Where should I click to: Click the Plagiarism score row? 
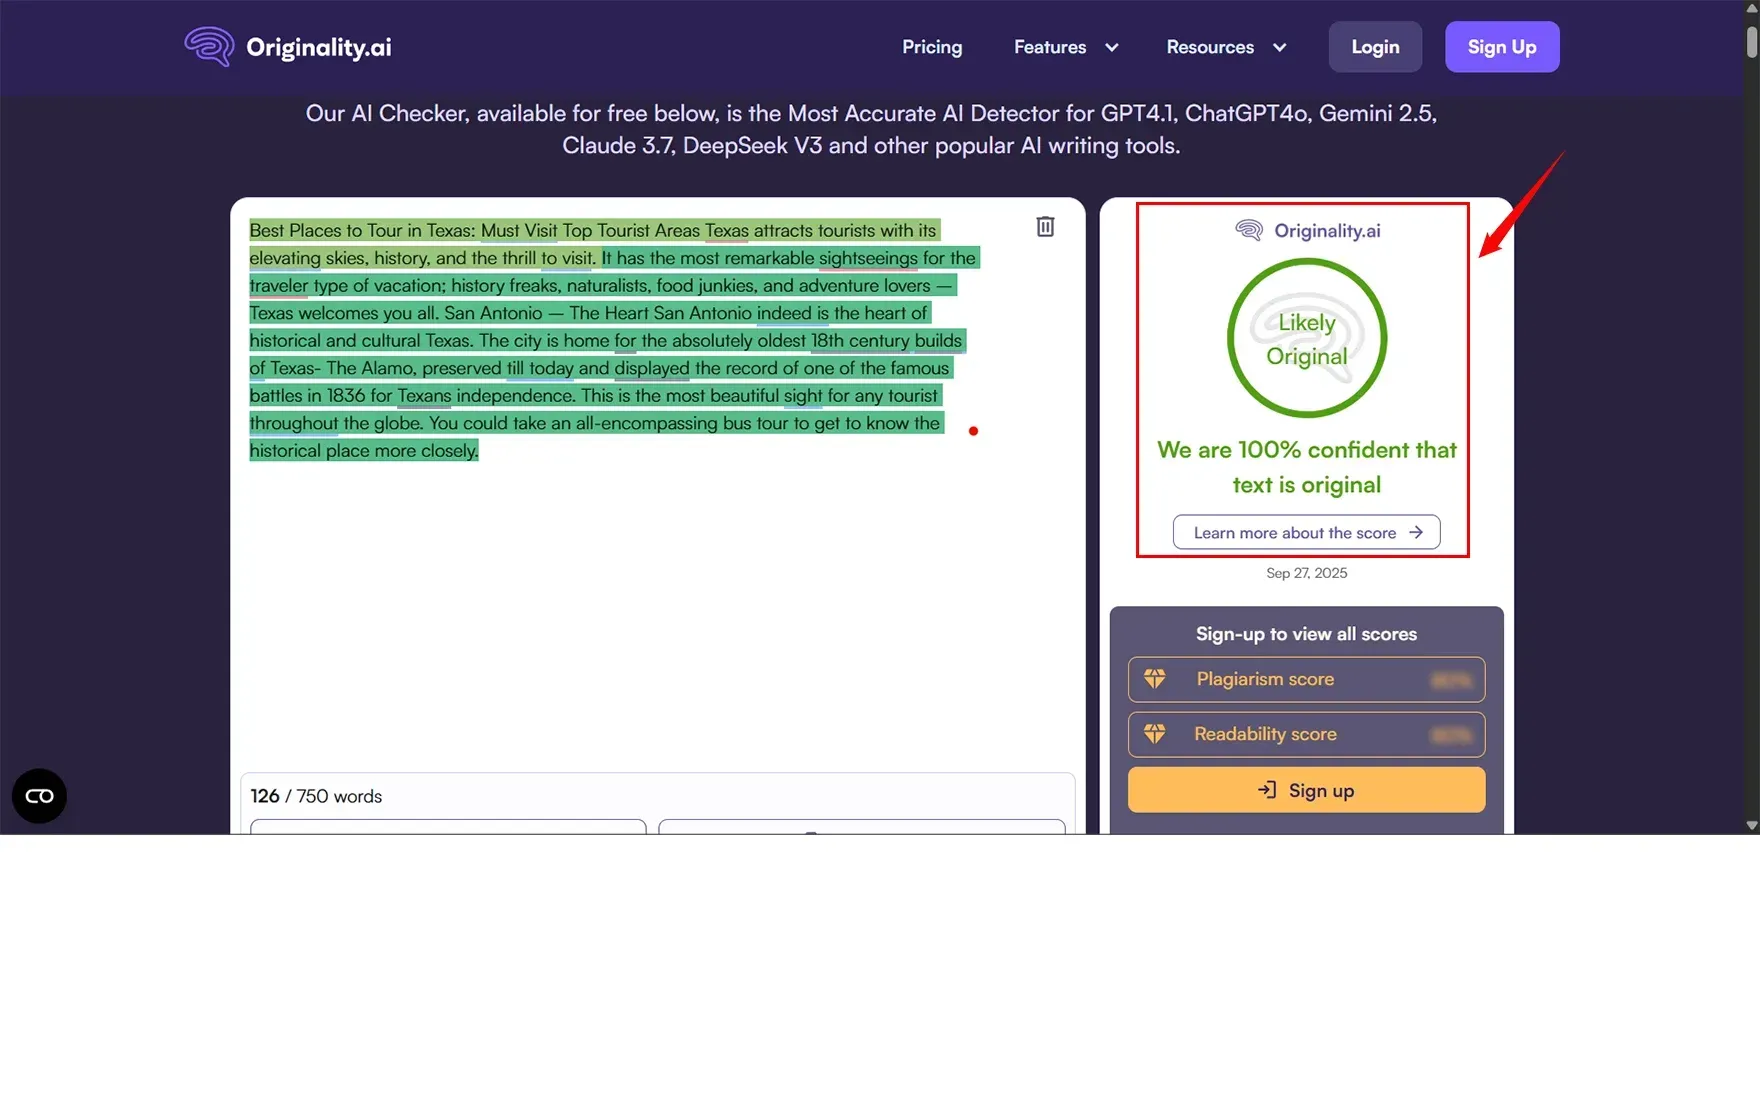tap(1306, 679)
